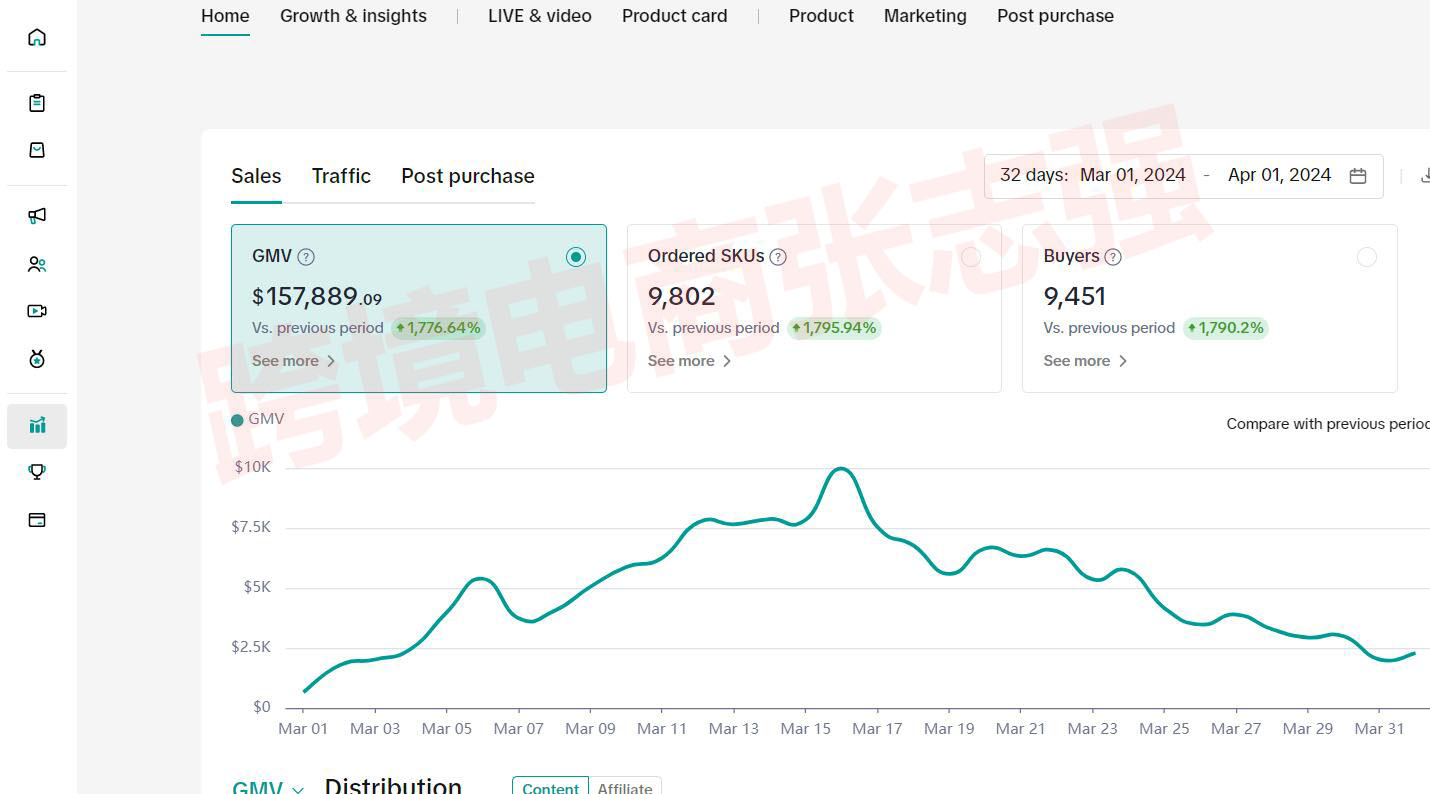Toggle the GMV chart legend item
The height and width of the screenshot is (794, 1430).
[258, 419]
